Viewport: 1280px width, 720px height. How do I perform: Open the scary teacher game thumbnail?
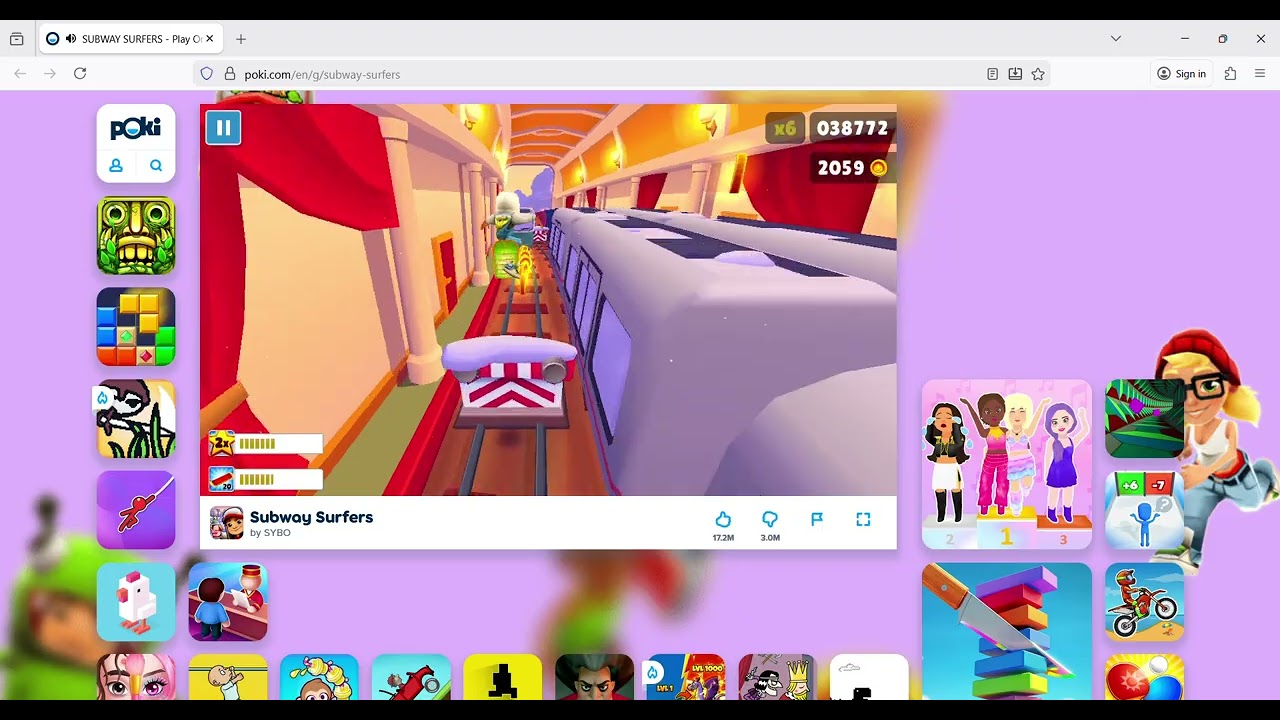595,677
